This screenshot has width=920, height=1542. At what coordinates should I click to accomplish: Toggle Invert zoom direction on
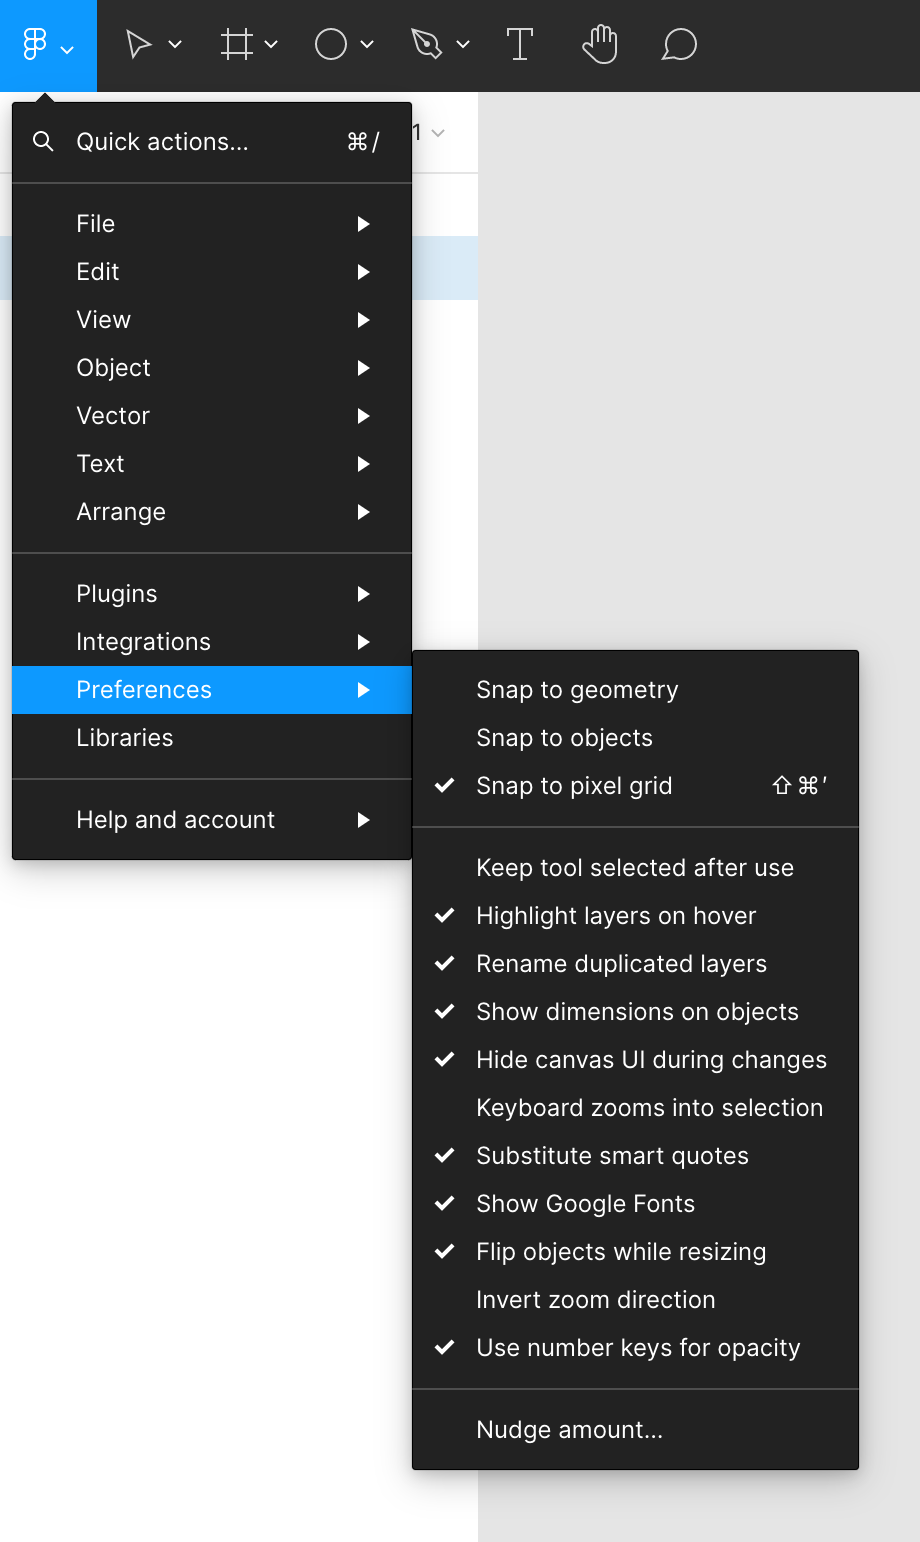point(596,1300)
